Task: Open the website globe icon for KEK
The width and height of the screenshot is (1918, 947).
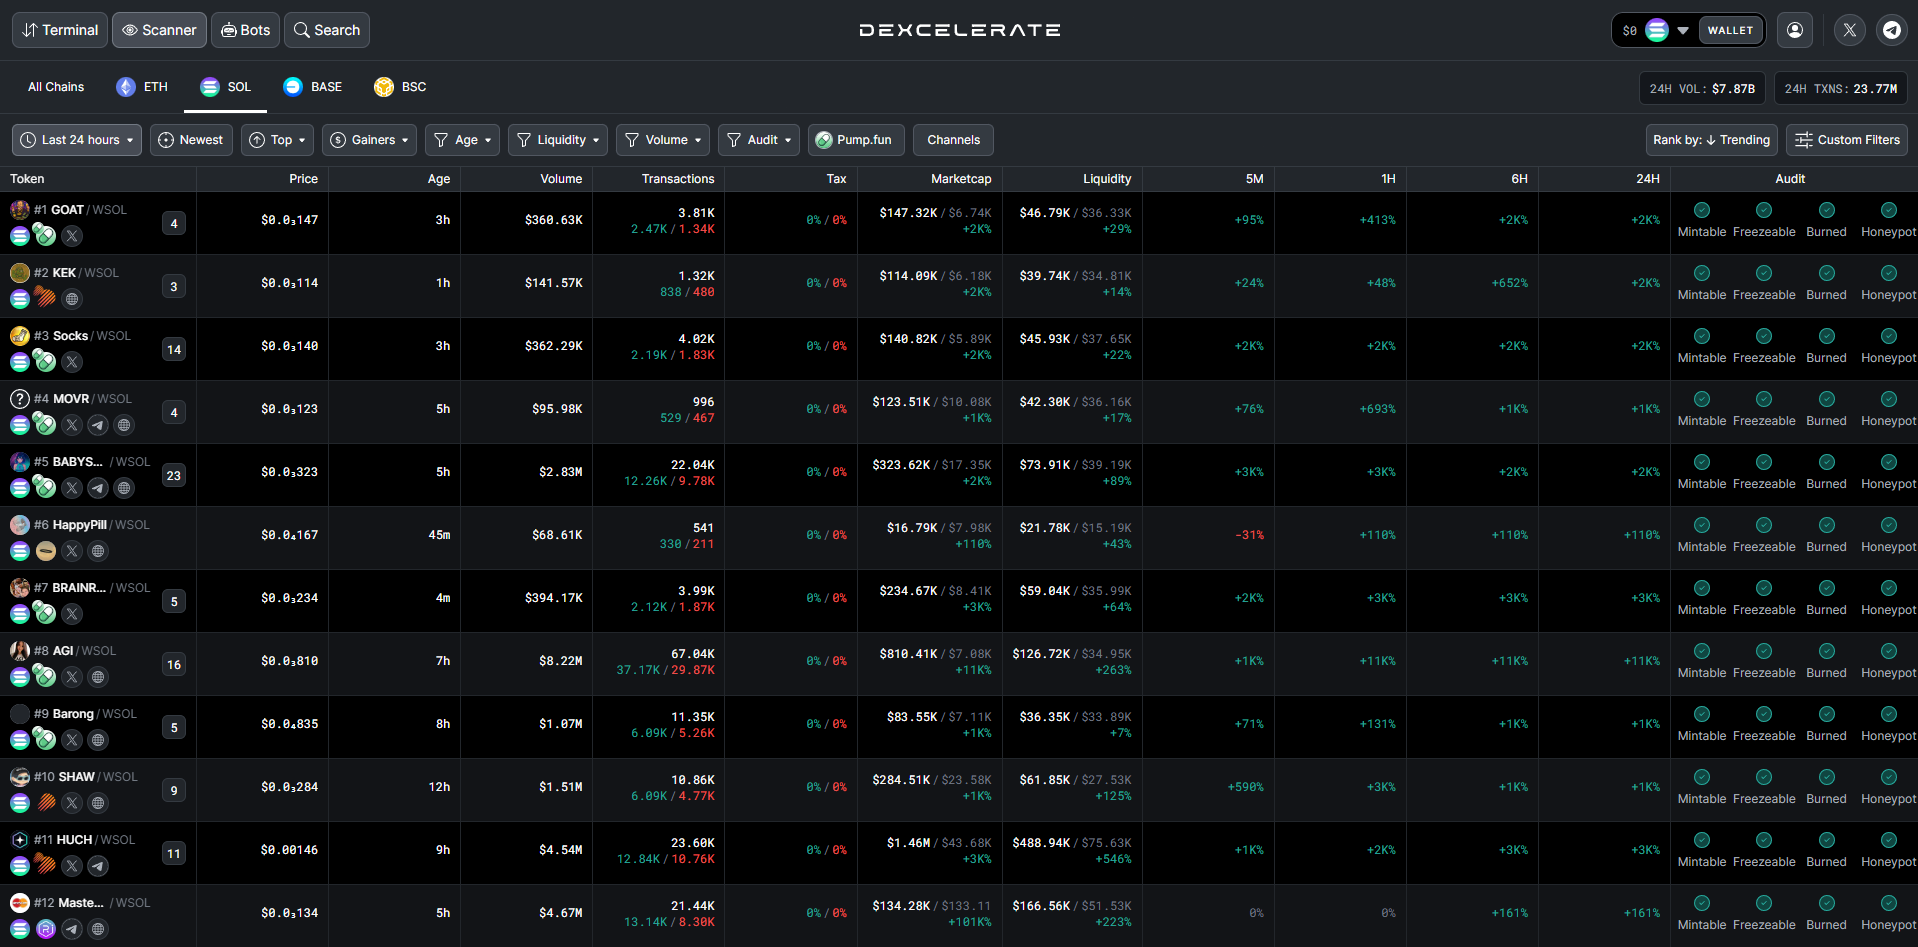Action: pyautogui.click(x=72, y=299)
